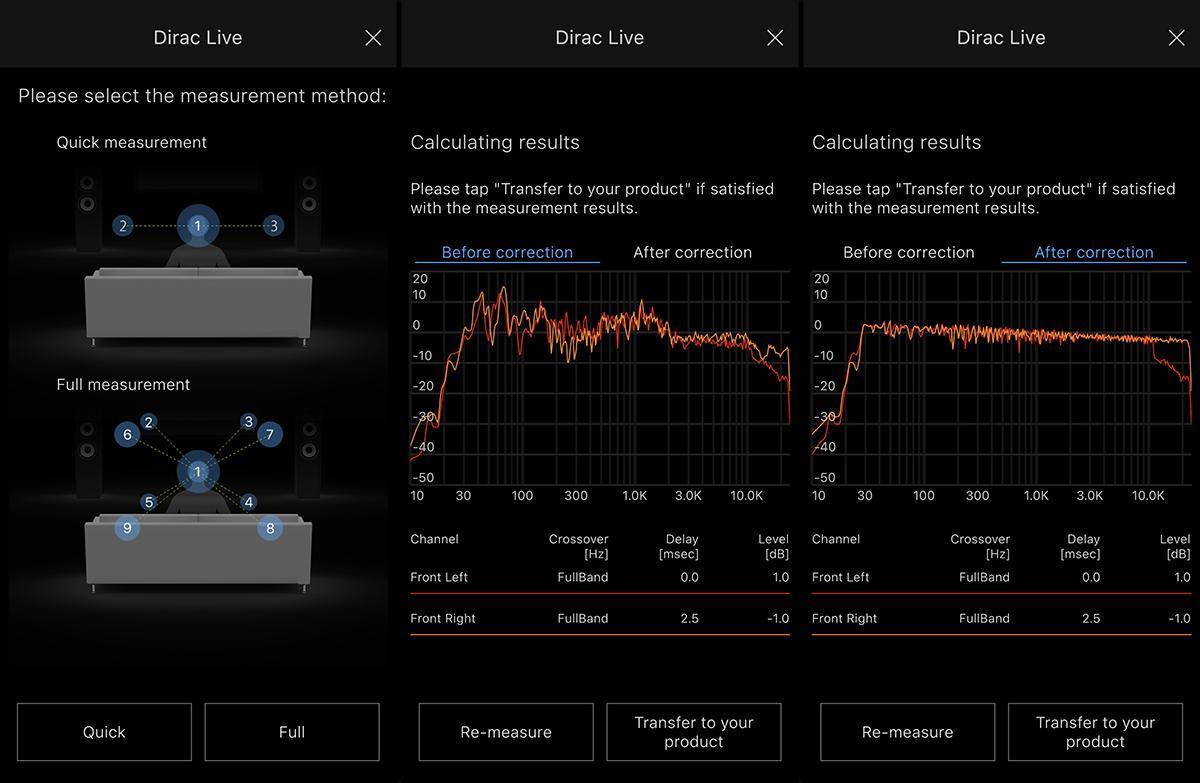The image size is (1200, 783).
Task: Click position 1 marker in Quick measurement diagram
Action: (x=197, y=226)
